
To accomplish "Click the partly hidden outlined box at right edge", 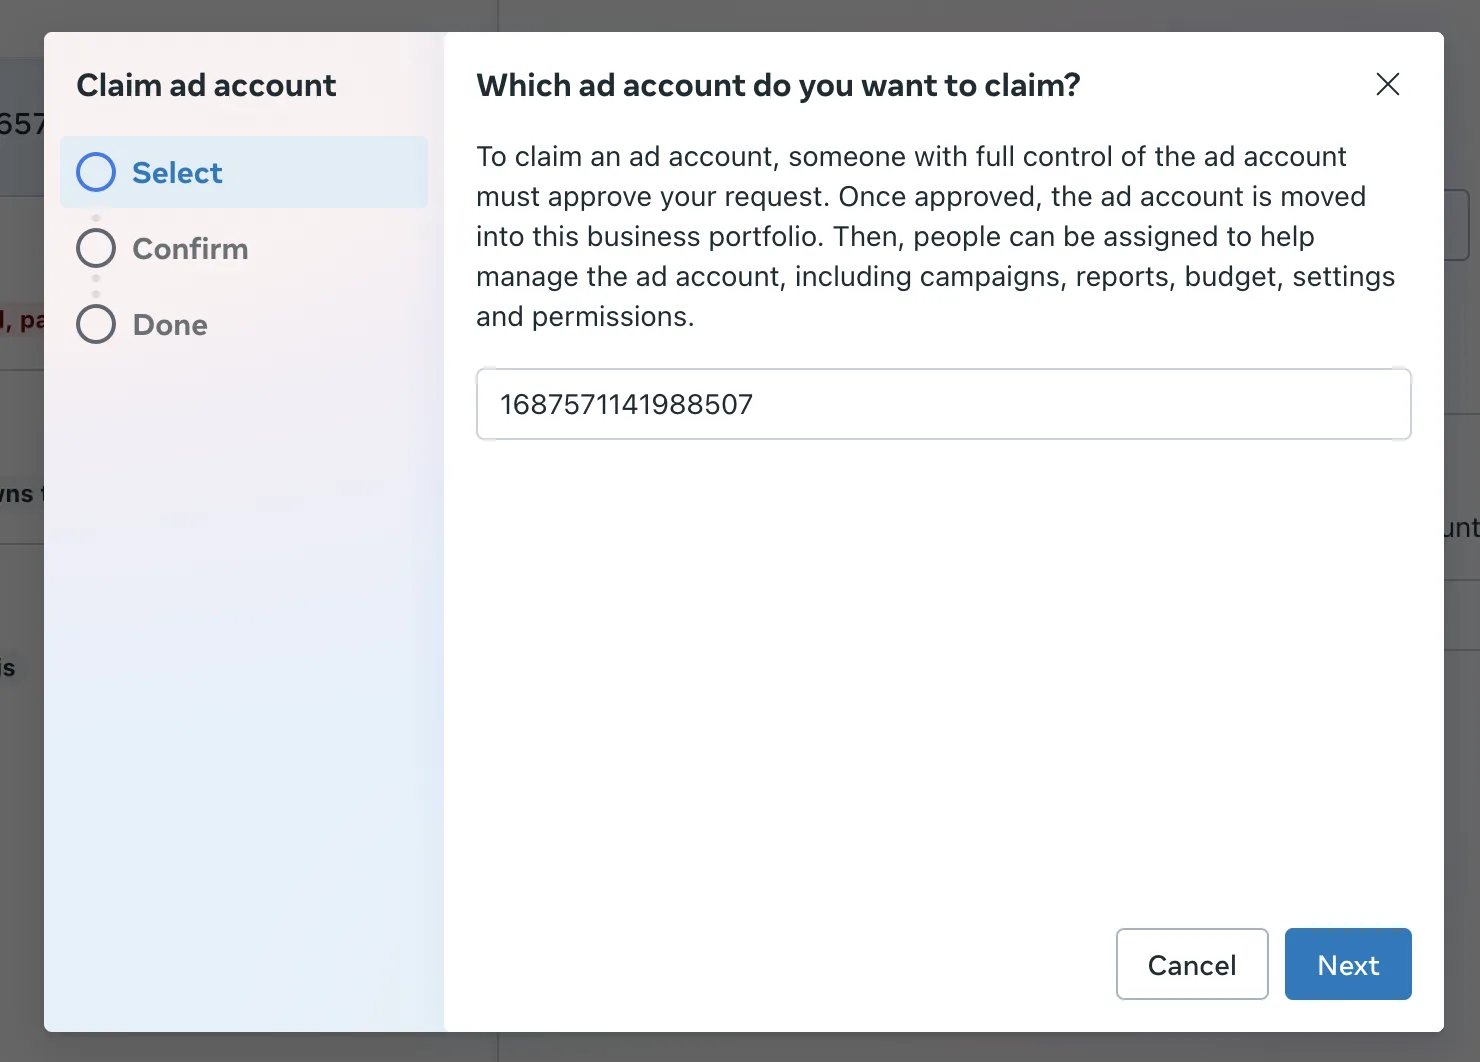I will [1457, 225].
